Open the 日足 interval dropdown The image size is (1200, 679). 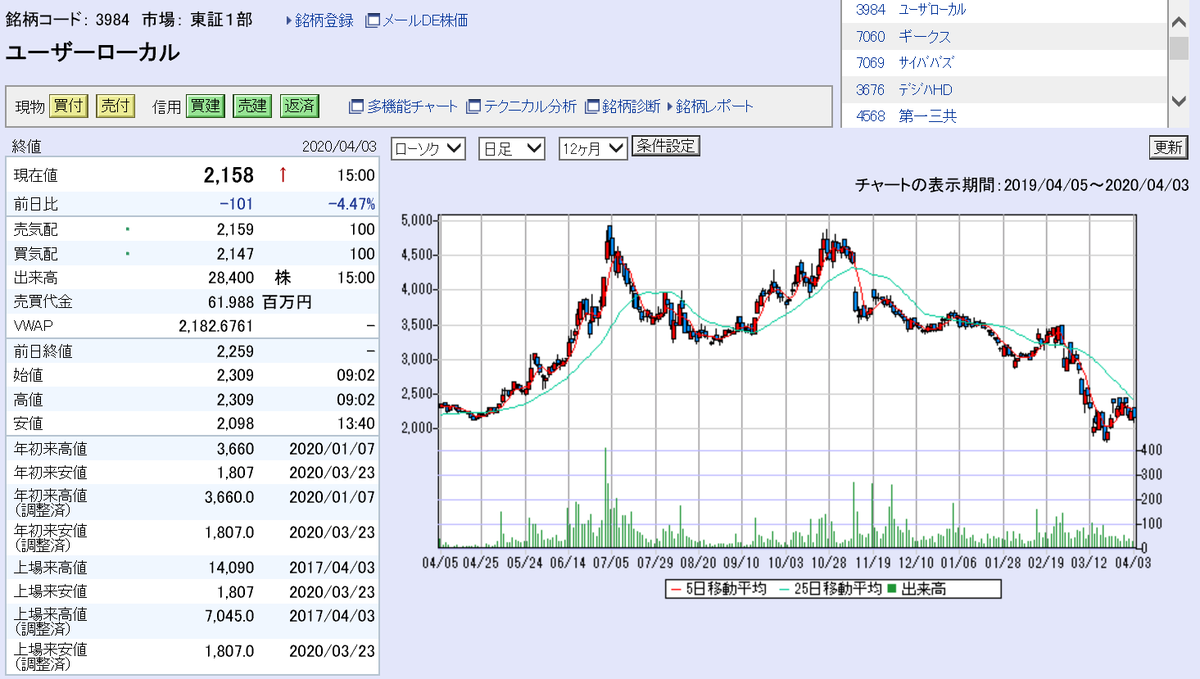511,148
